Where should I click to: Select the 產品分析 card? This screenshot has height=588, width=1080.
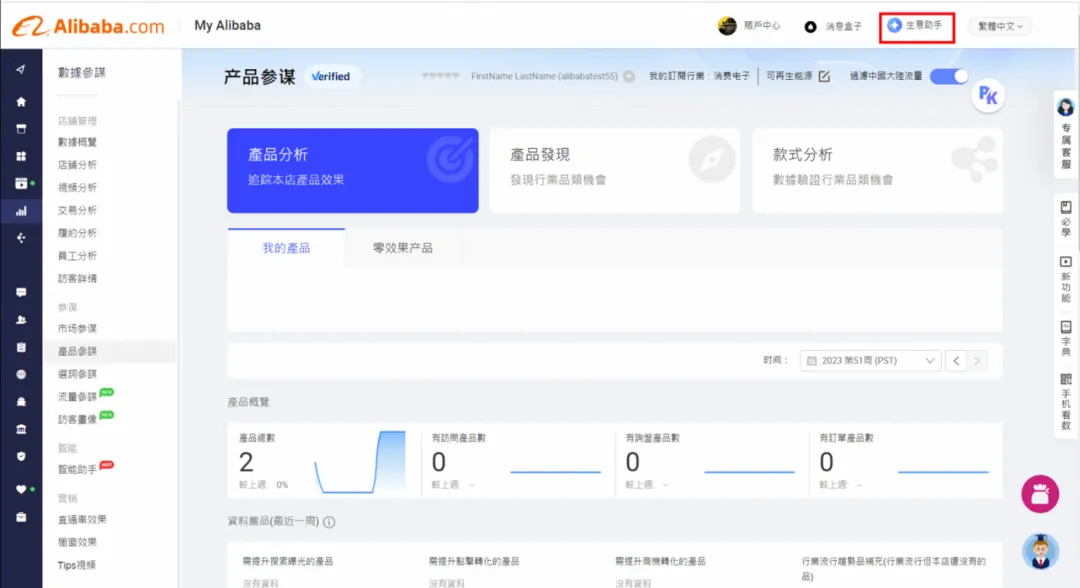coord(353,170)
